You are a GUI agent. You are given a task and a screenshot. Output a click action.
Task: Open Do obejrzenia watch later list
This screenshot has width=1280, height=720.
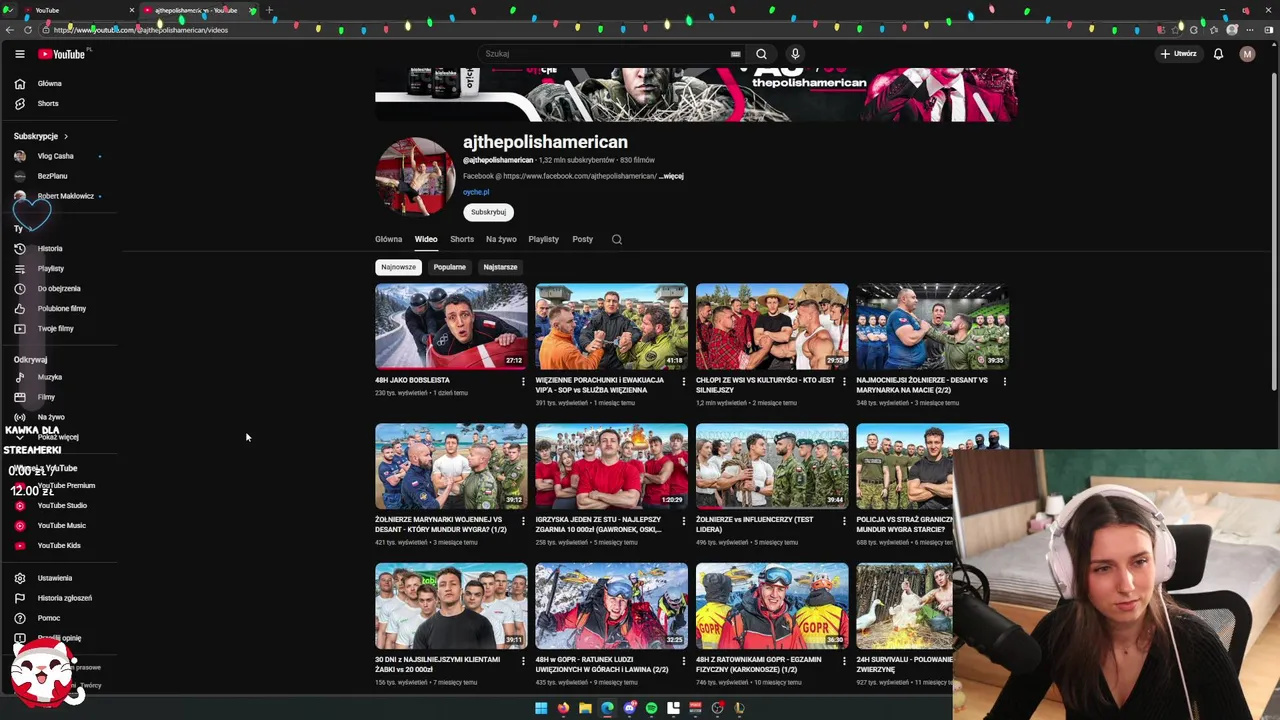[58, 288]
